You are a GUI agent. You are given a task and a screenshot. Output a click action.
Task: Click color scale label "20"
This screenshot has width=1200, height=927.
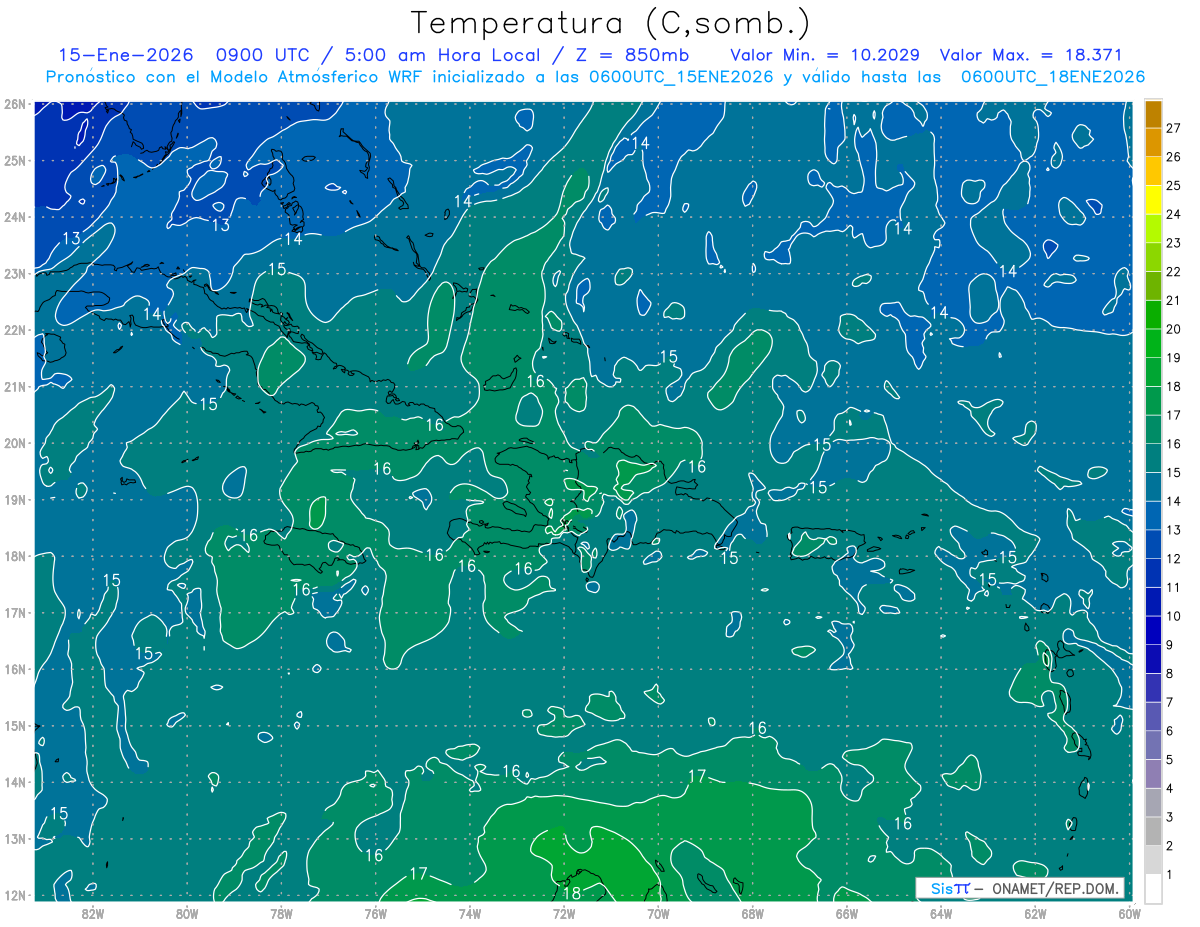[x=1174, y=329]
